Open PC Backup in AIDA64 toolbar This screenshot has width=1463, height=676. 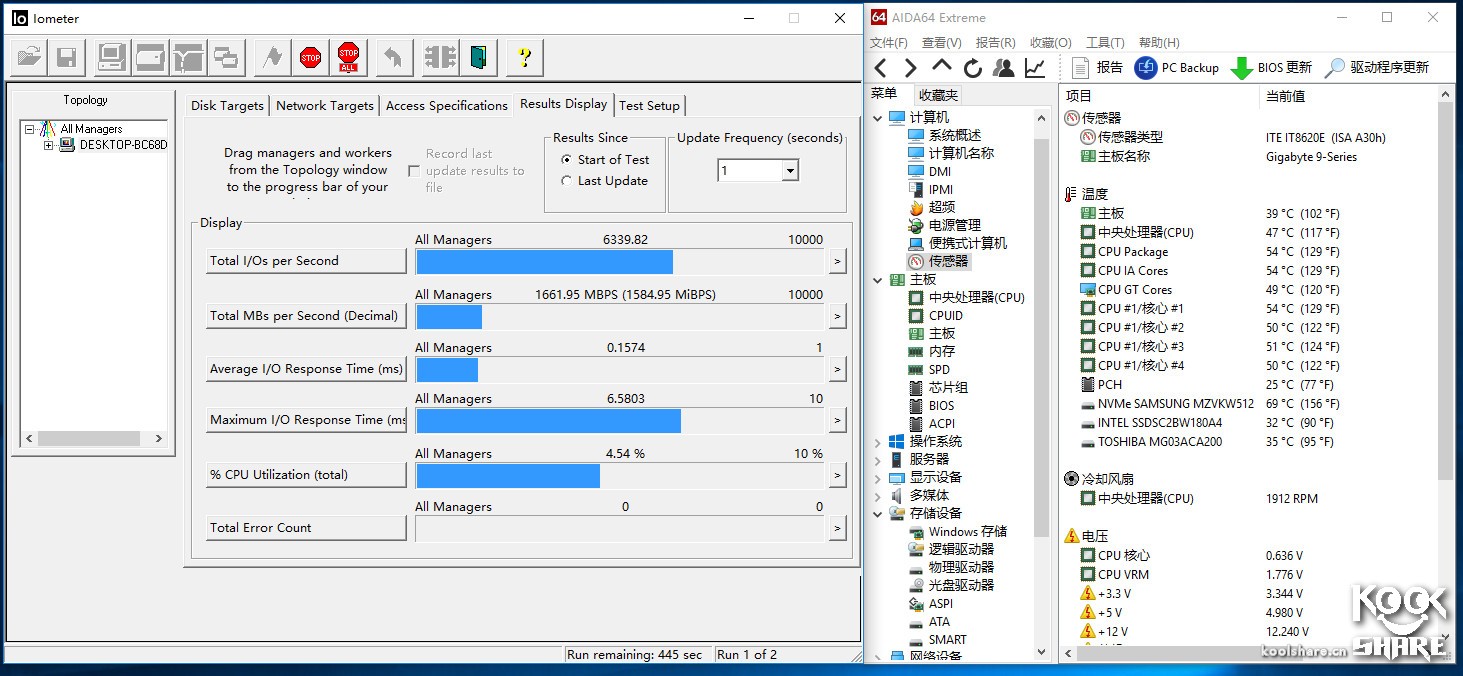[1177, 68]
